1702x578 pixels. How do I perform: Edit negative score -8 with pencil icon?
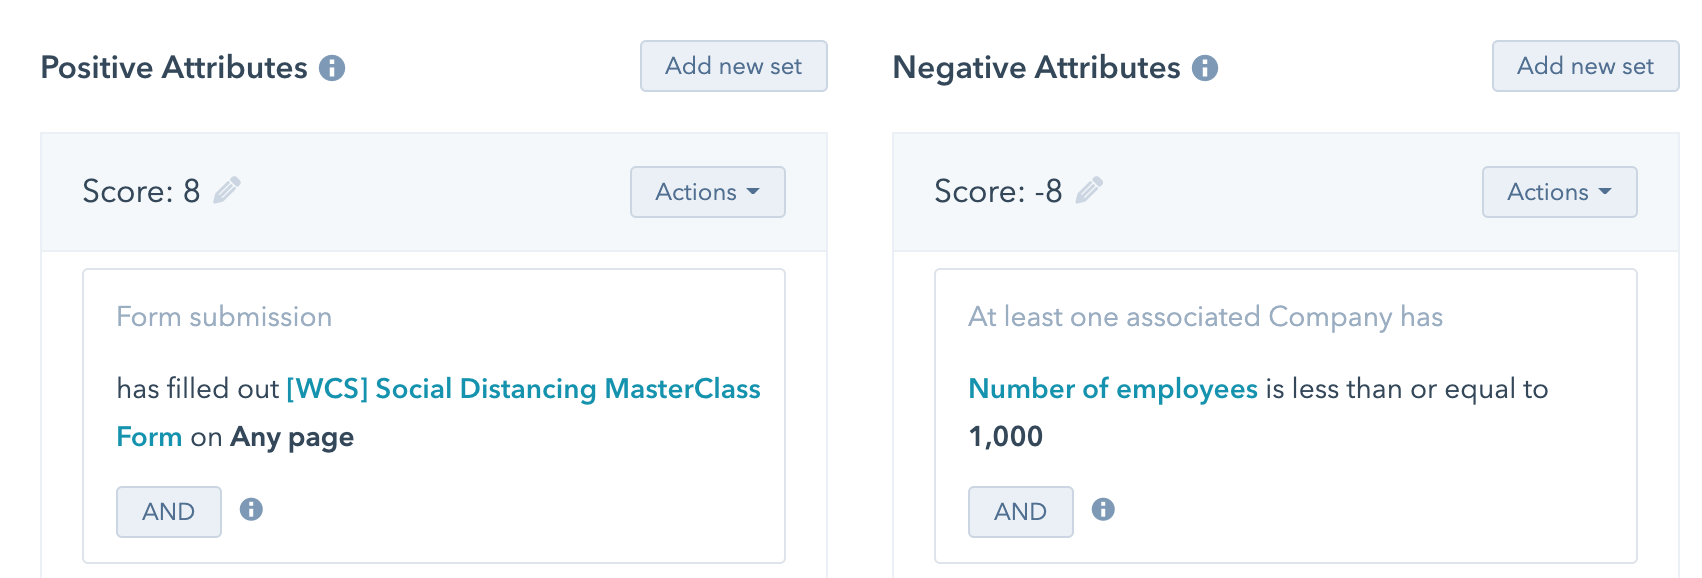[1089, 190]
